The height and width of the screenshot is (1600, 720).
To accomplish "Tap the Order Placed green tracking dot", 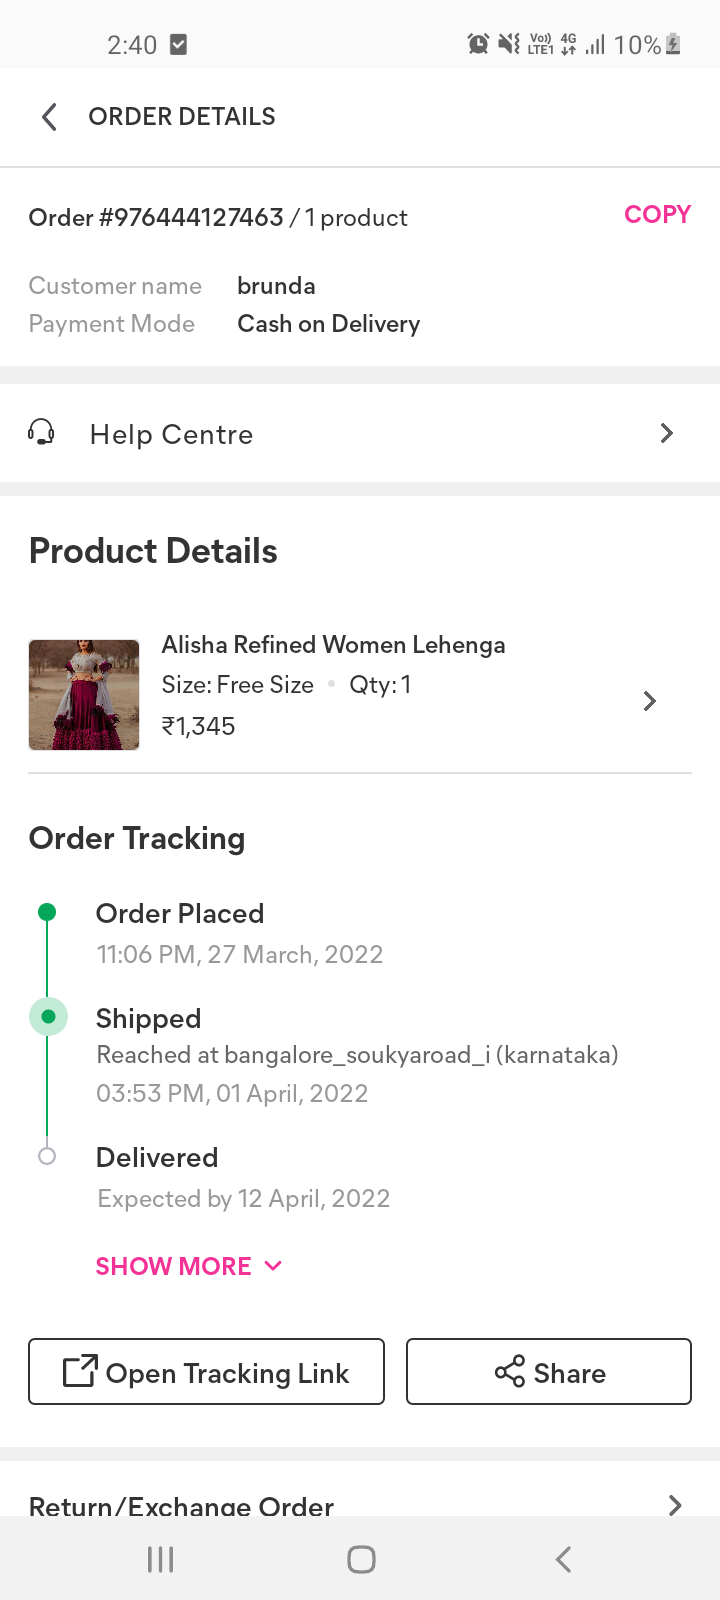I will click(47, 912).
